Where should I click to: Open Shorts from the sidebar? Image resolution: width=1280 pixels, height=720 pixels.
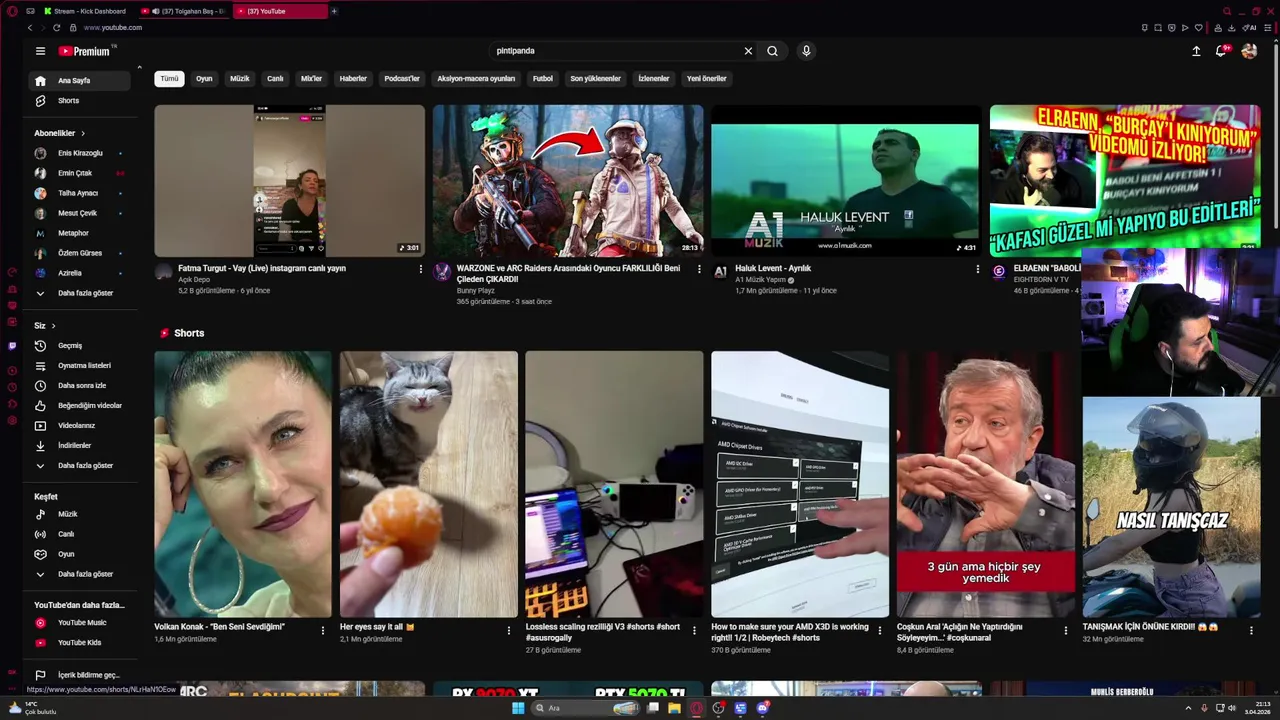[x=80, y=100]
